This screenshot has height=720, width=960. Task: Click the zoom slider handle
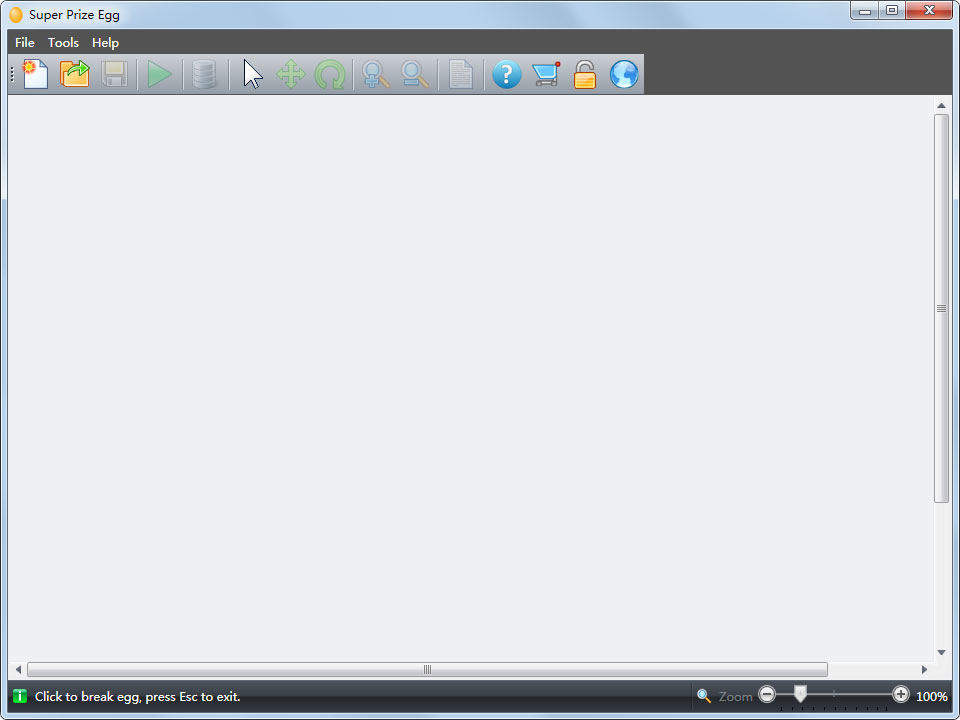pos(800,694)
